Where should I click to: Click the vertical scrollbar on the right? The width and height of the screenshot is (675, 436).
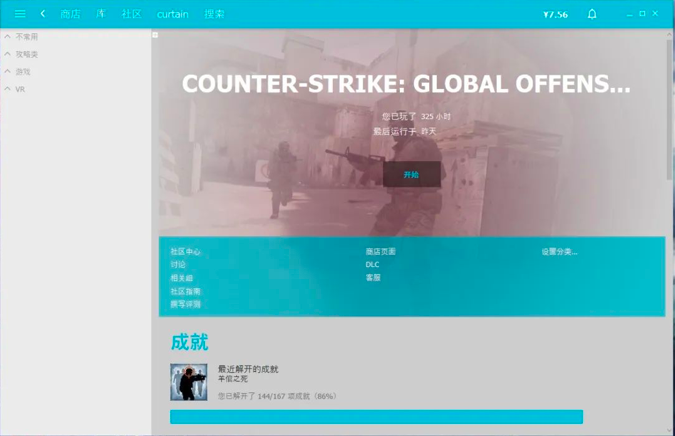tap(669, 110)
